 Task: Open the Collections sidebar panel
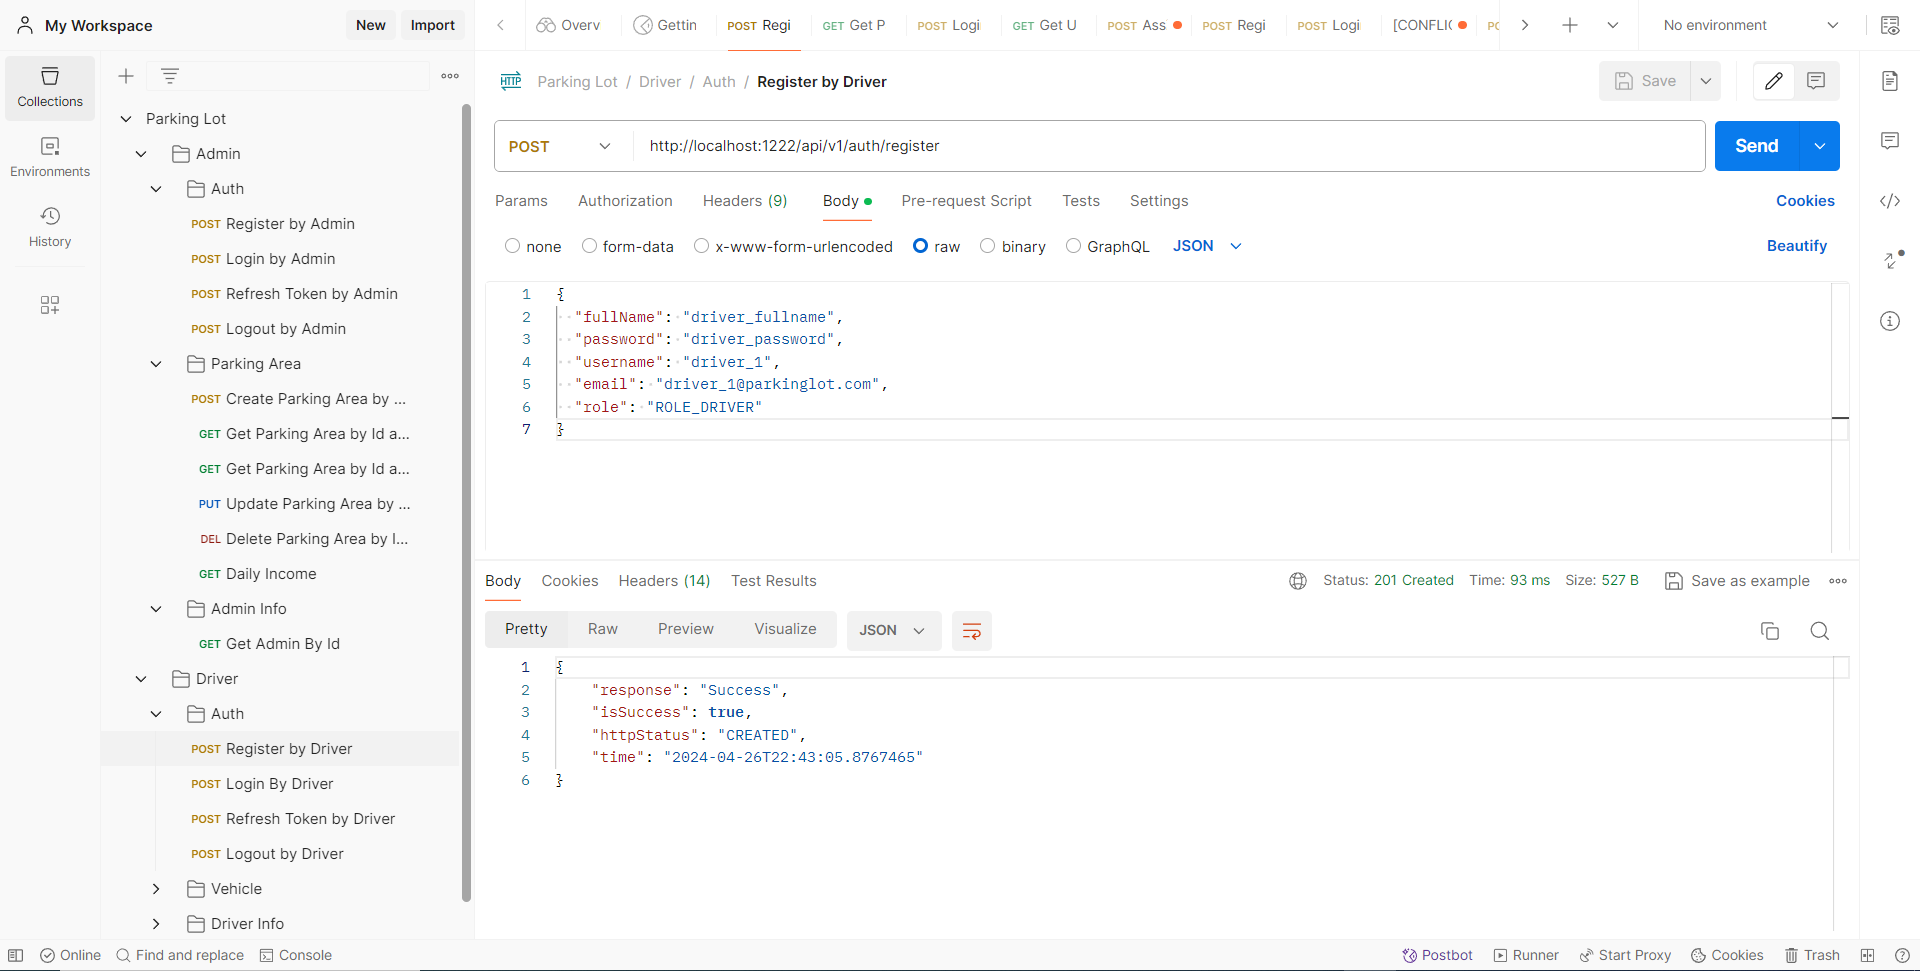click(50, 88)
